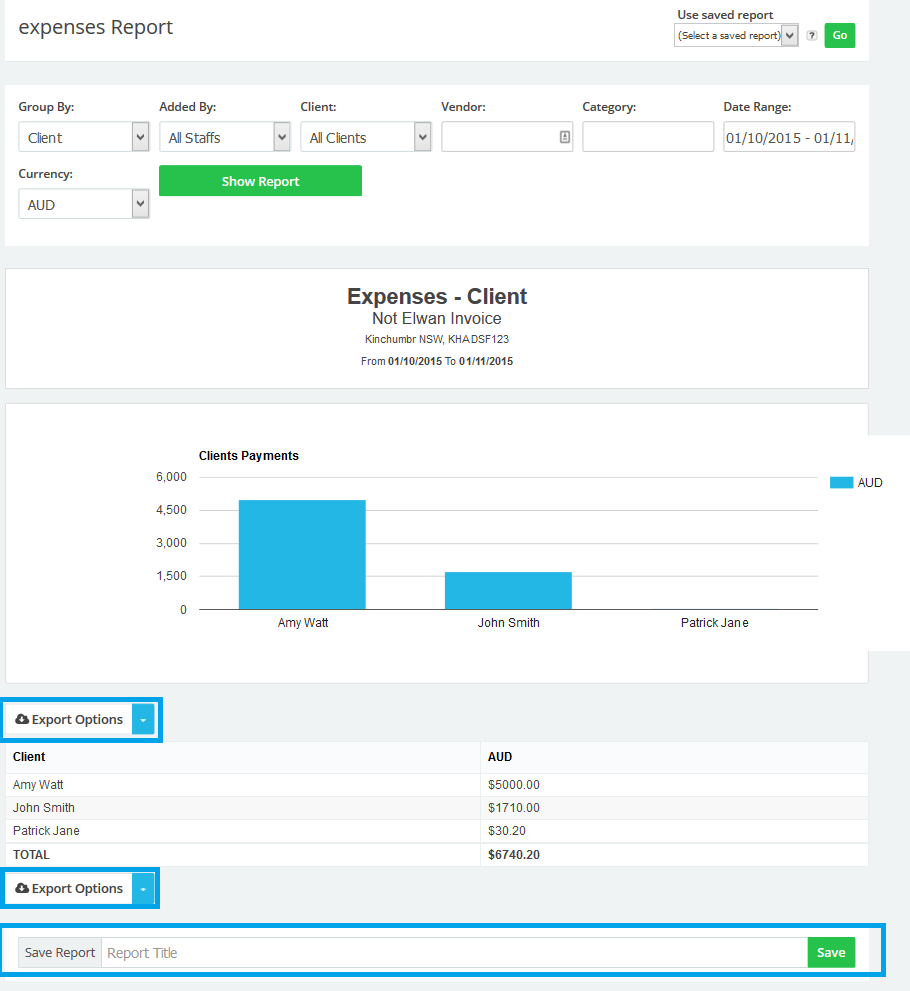Click the John Smith chart bar
Image resolution: width=910 pixels, height=991 pixels.
coord(508,590)
